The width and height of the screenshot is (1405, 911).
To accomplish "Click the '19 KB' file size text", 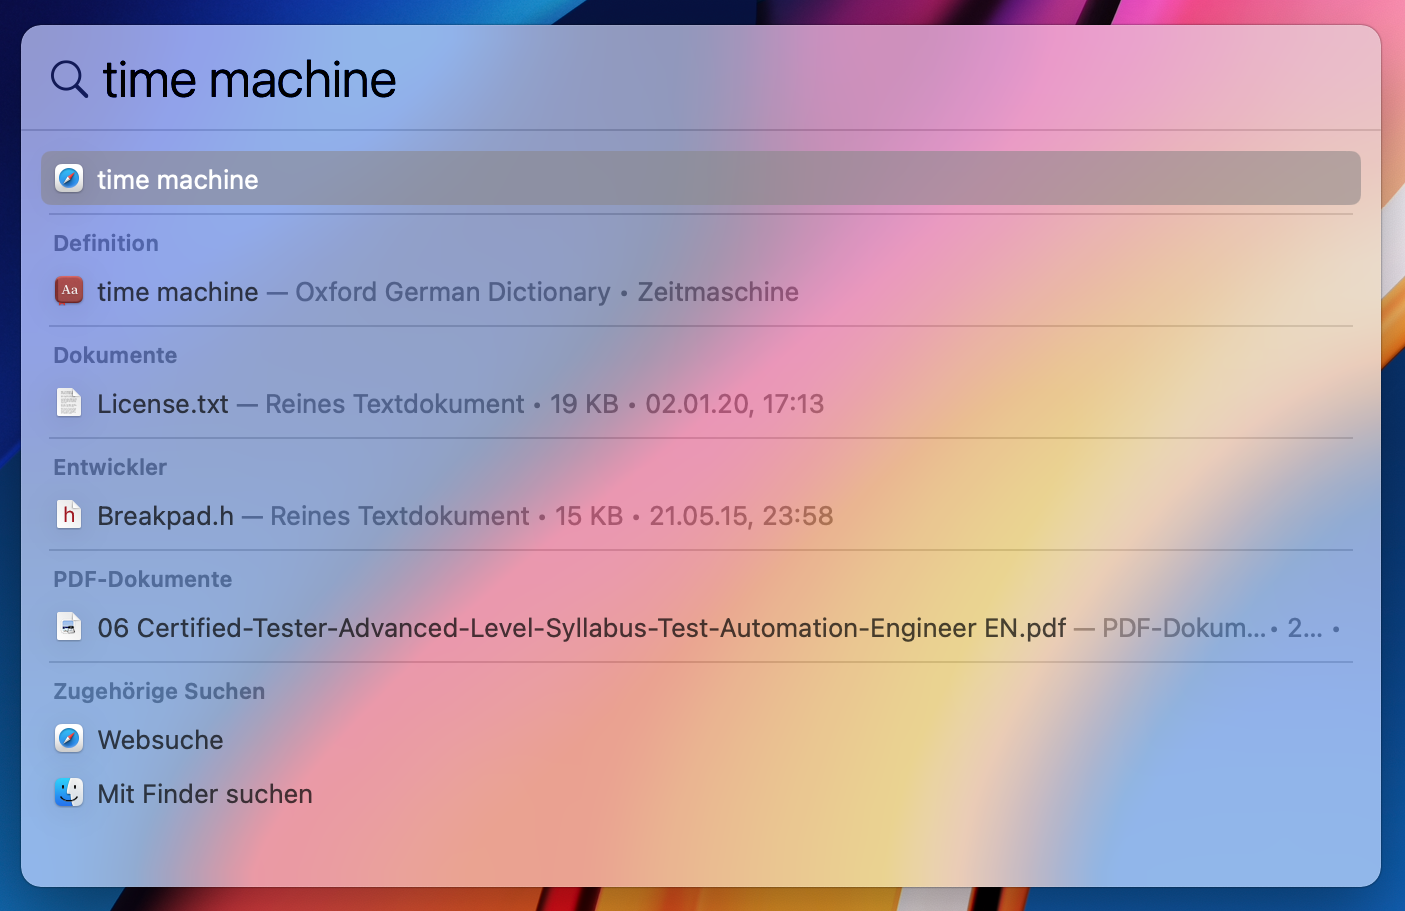I will tap(584, 403).
